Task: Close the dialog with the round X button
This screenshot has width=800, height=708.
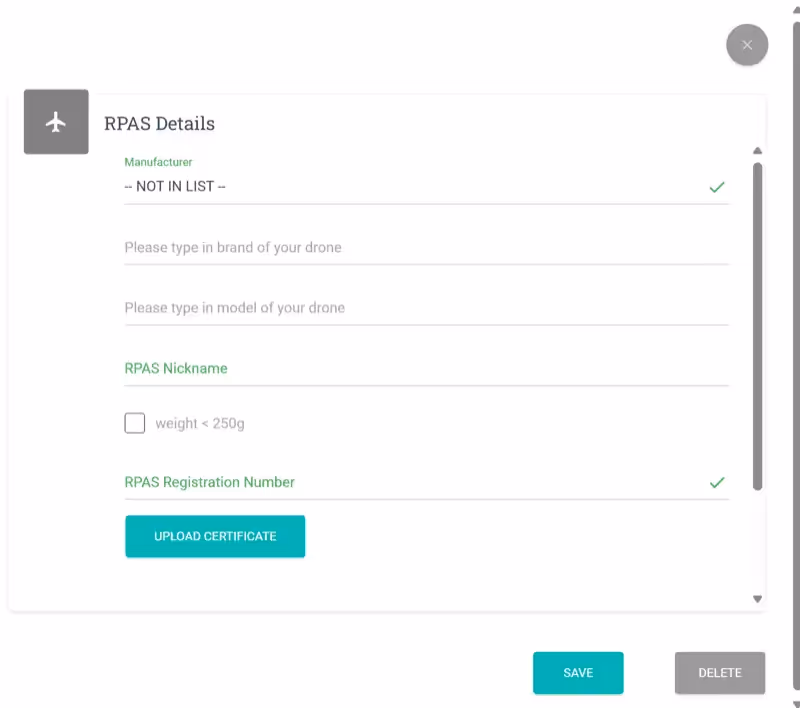Action: pos(747,45)
